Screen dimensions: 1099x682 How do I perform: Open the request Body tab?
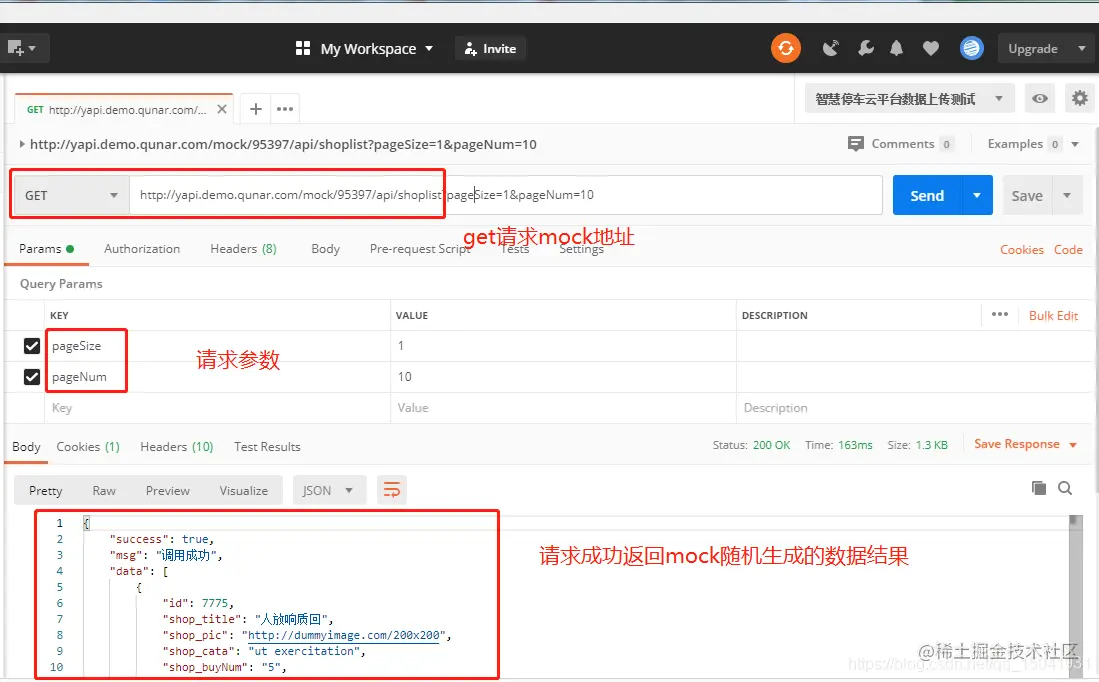point(325,249)
